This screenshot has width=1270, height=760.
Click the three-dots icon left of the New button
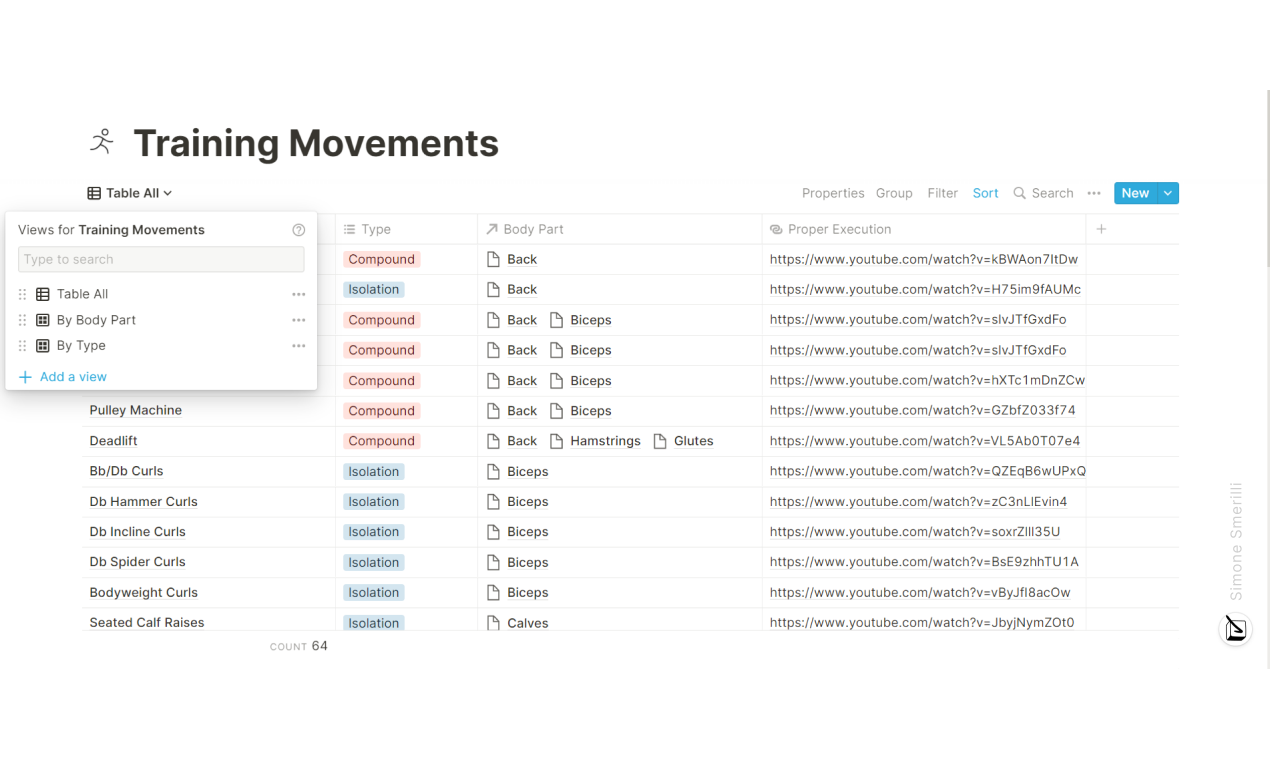1093,193
